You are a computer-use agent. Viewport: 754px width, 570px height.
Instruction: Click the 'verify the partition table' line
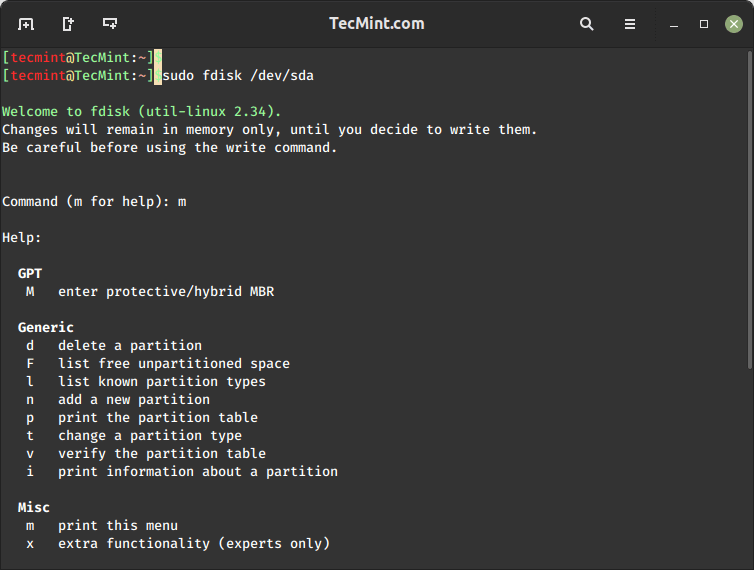(162, 453)
